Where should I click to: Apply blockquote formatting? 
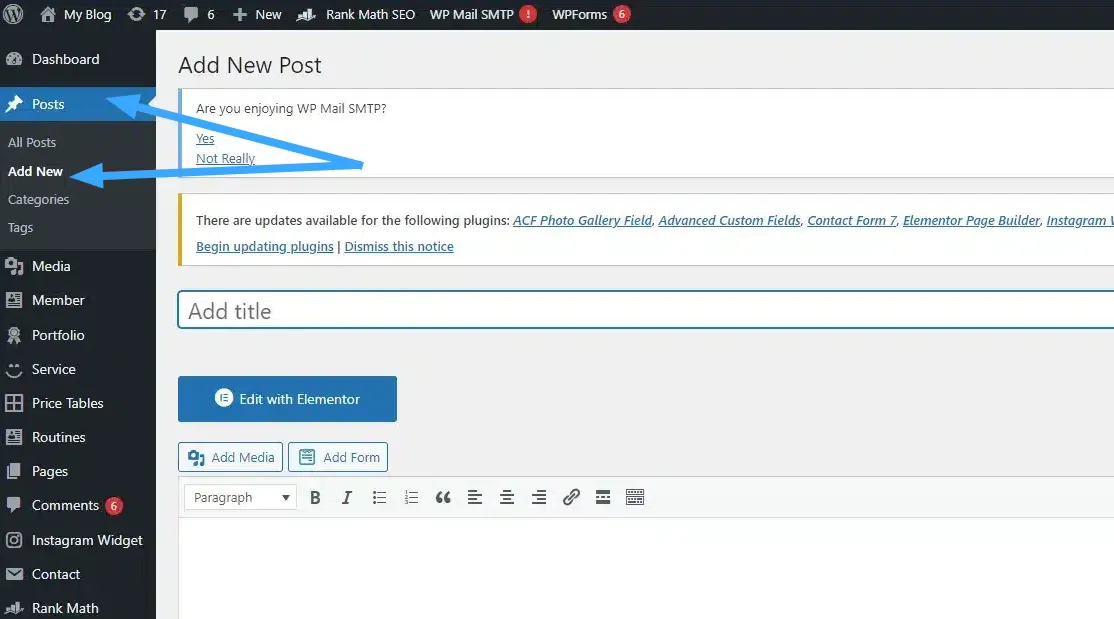(443, 497)
